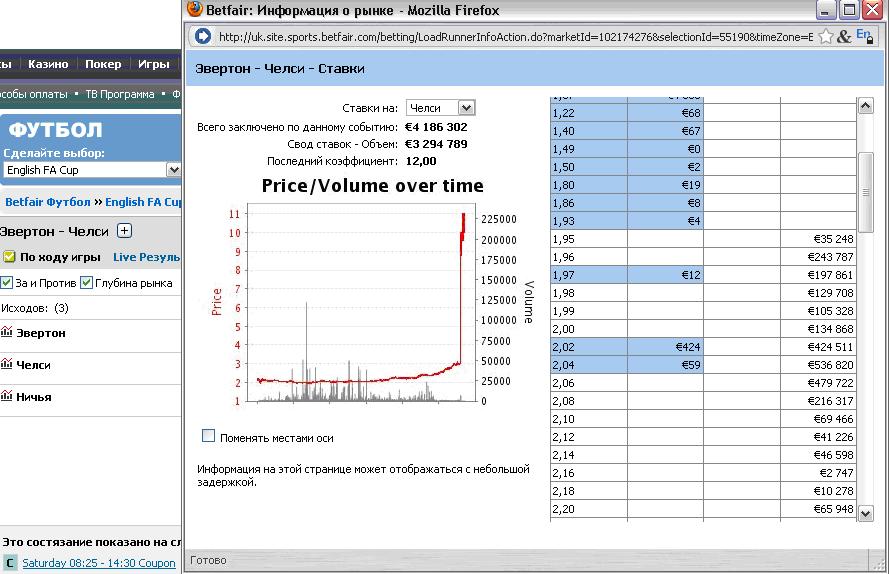Open the Live Результаты link
This screenshot has height=574, width=889.
point(147,257)
